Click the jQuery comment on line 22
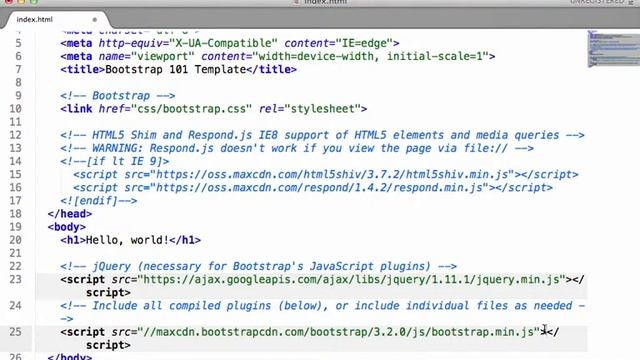 click(258, 267)
